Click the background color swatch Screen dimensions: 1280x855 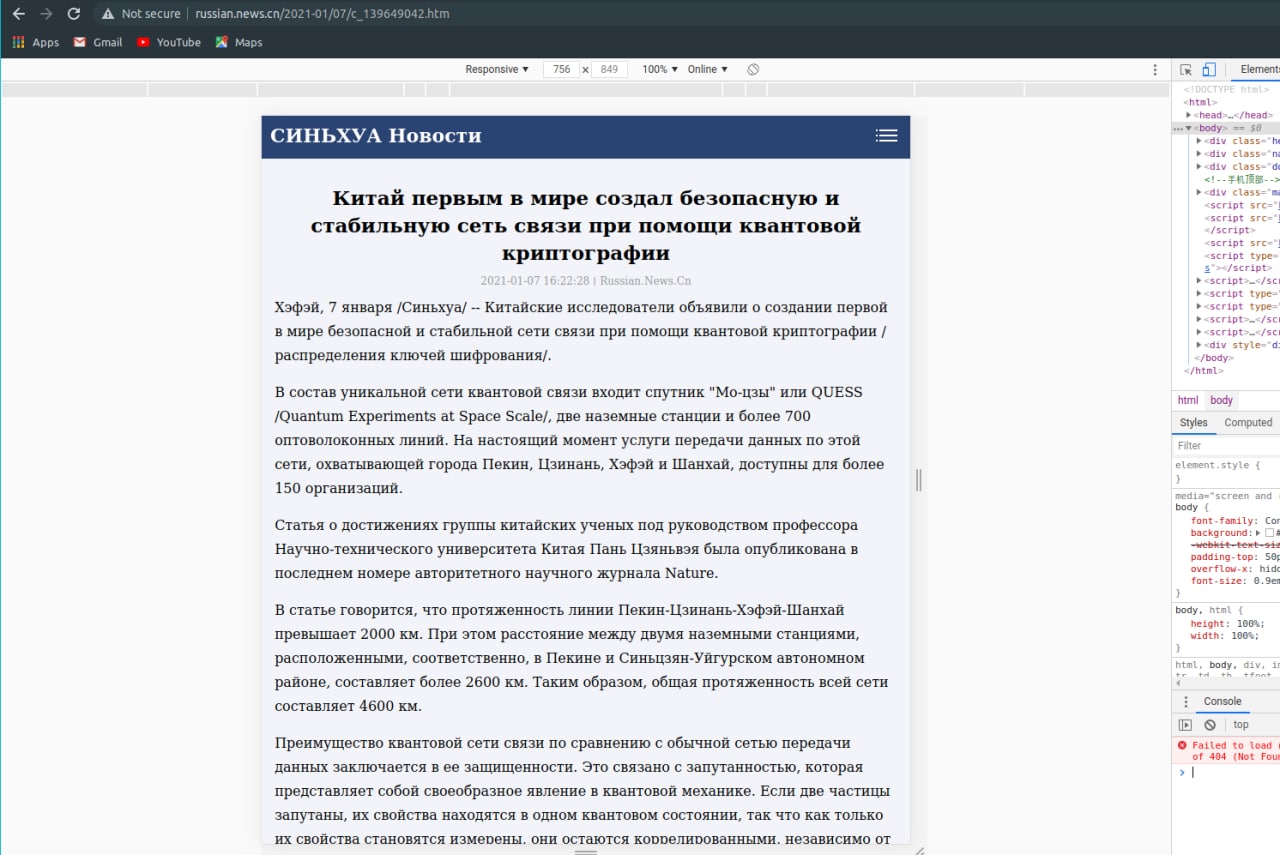click(x=1270, y=533)
